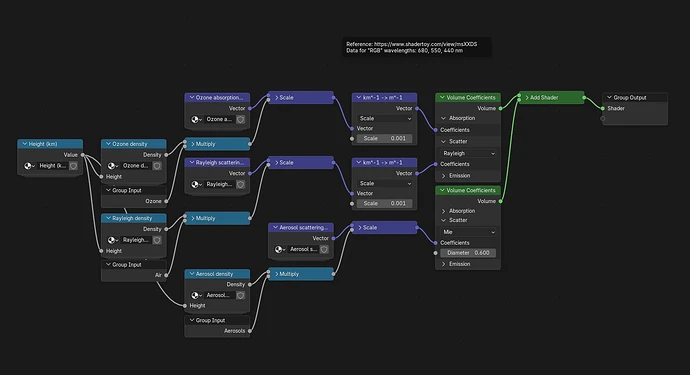Click Scale 0.001 field in lower km^-1 node

tap(385, 203)
